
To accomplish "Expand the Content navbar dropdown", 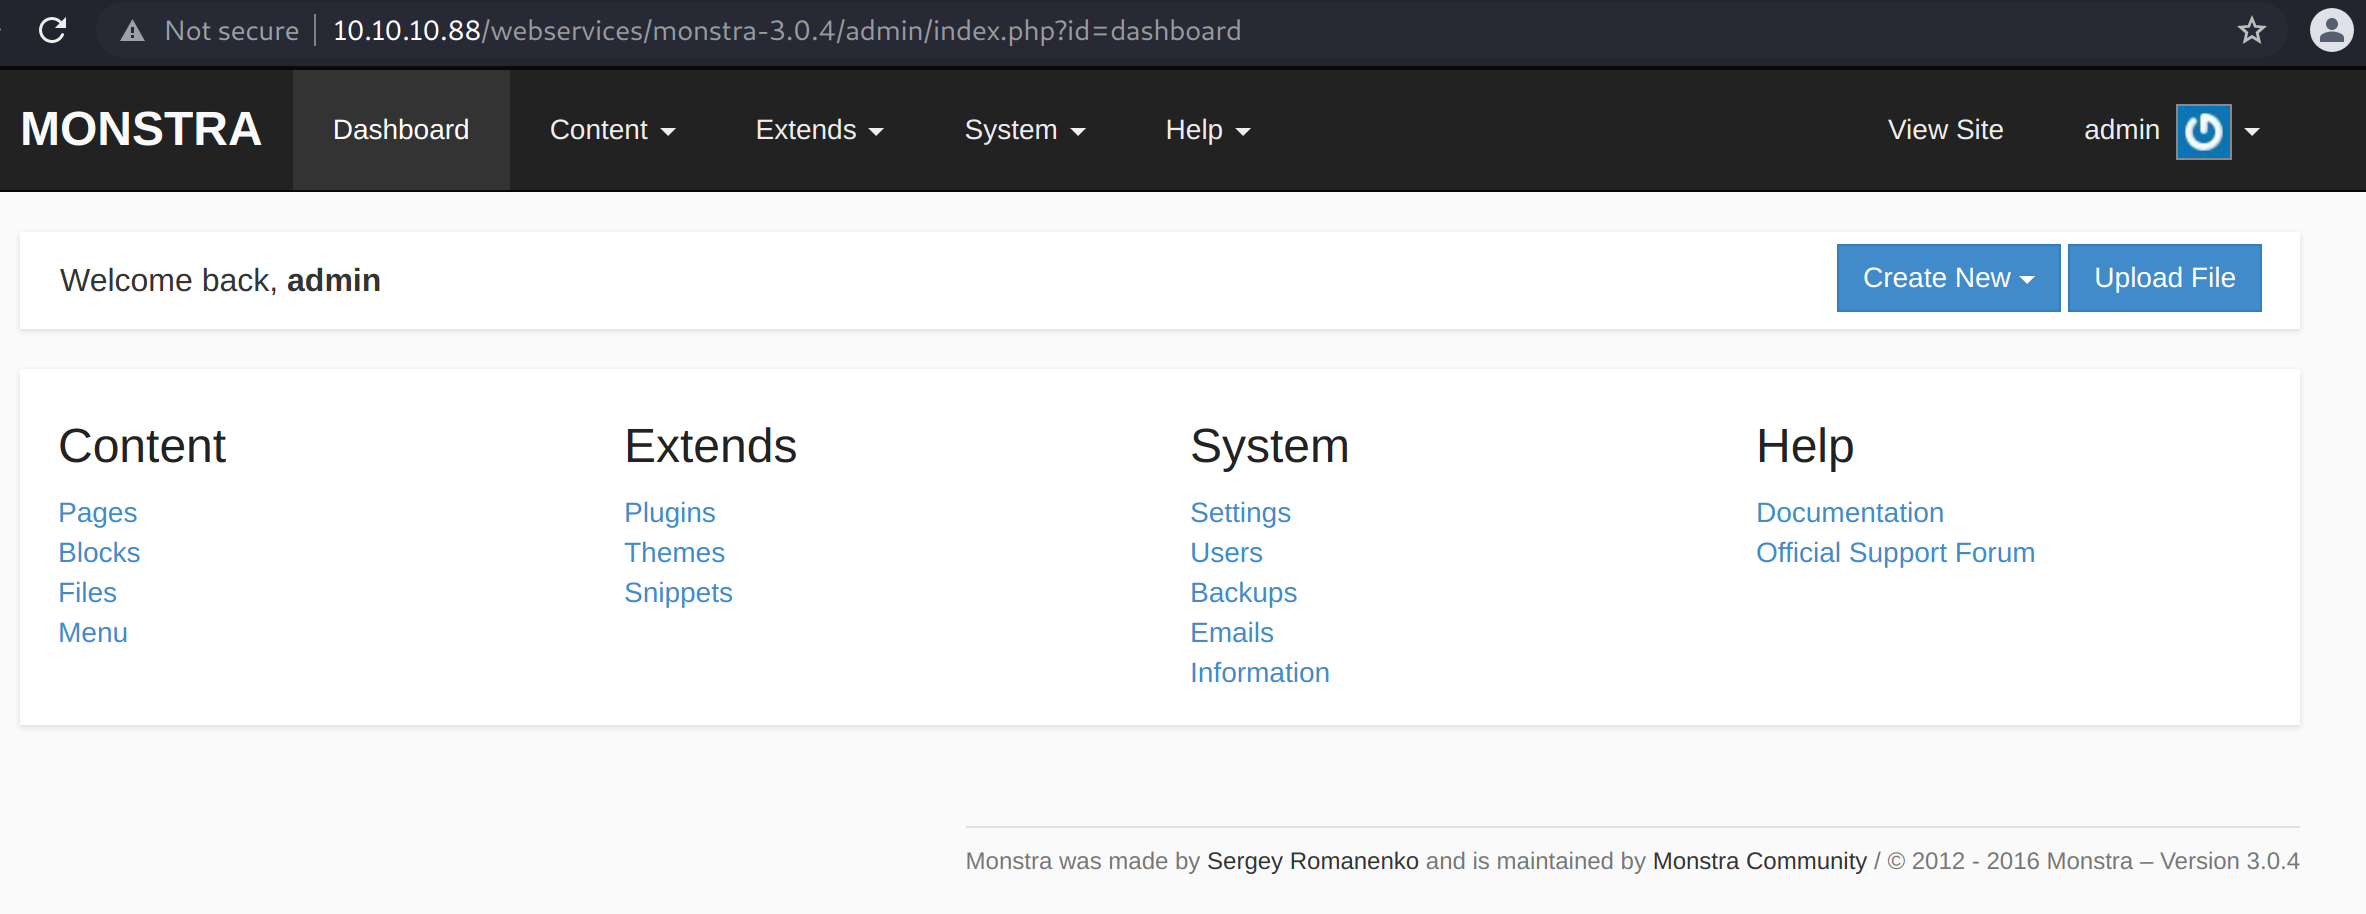I will tap(613, 130).
